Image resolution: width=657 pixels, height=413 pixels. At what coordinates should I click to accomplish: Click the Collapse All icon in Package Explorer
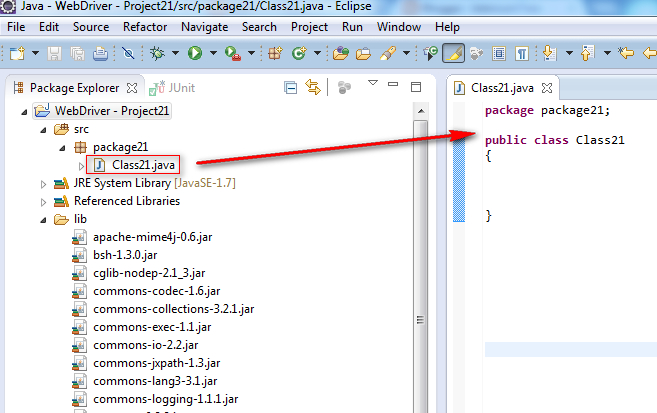click(290, 88)
